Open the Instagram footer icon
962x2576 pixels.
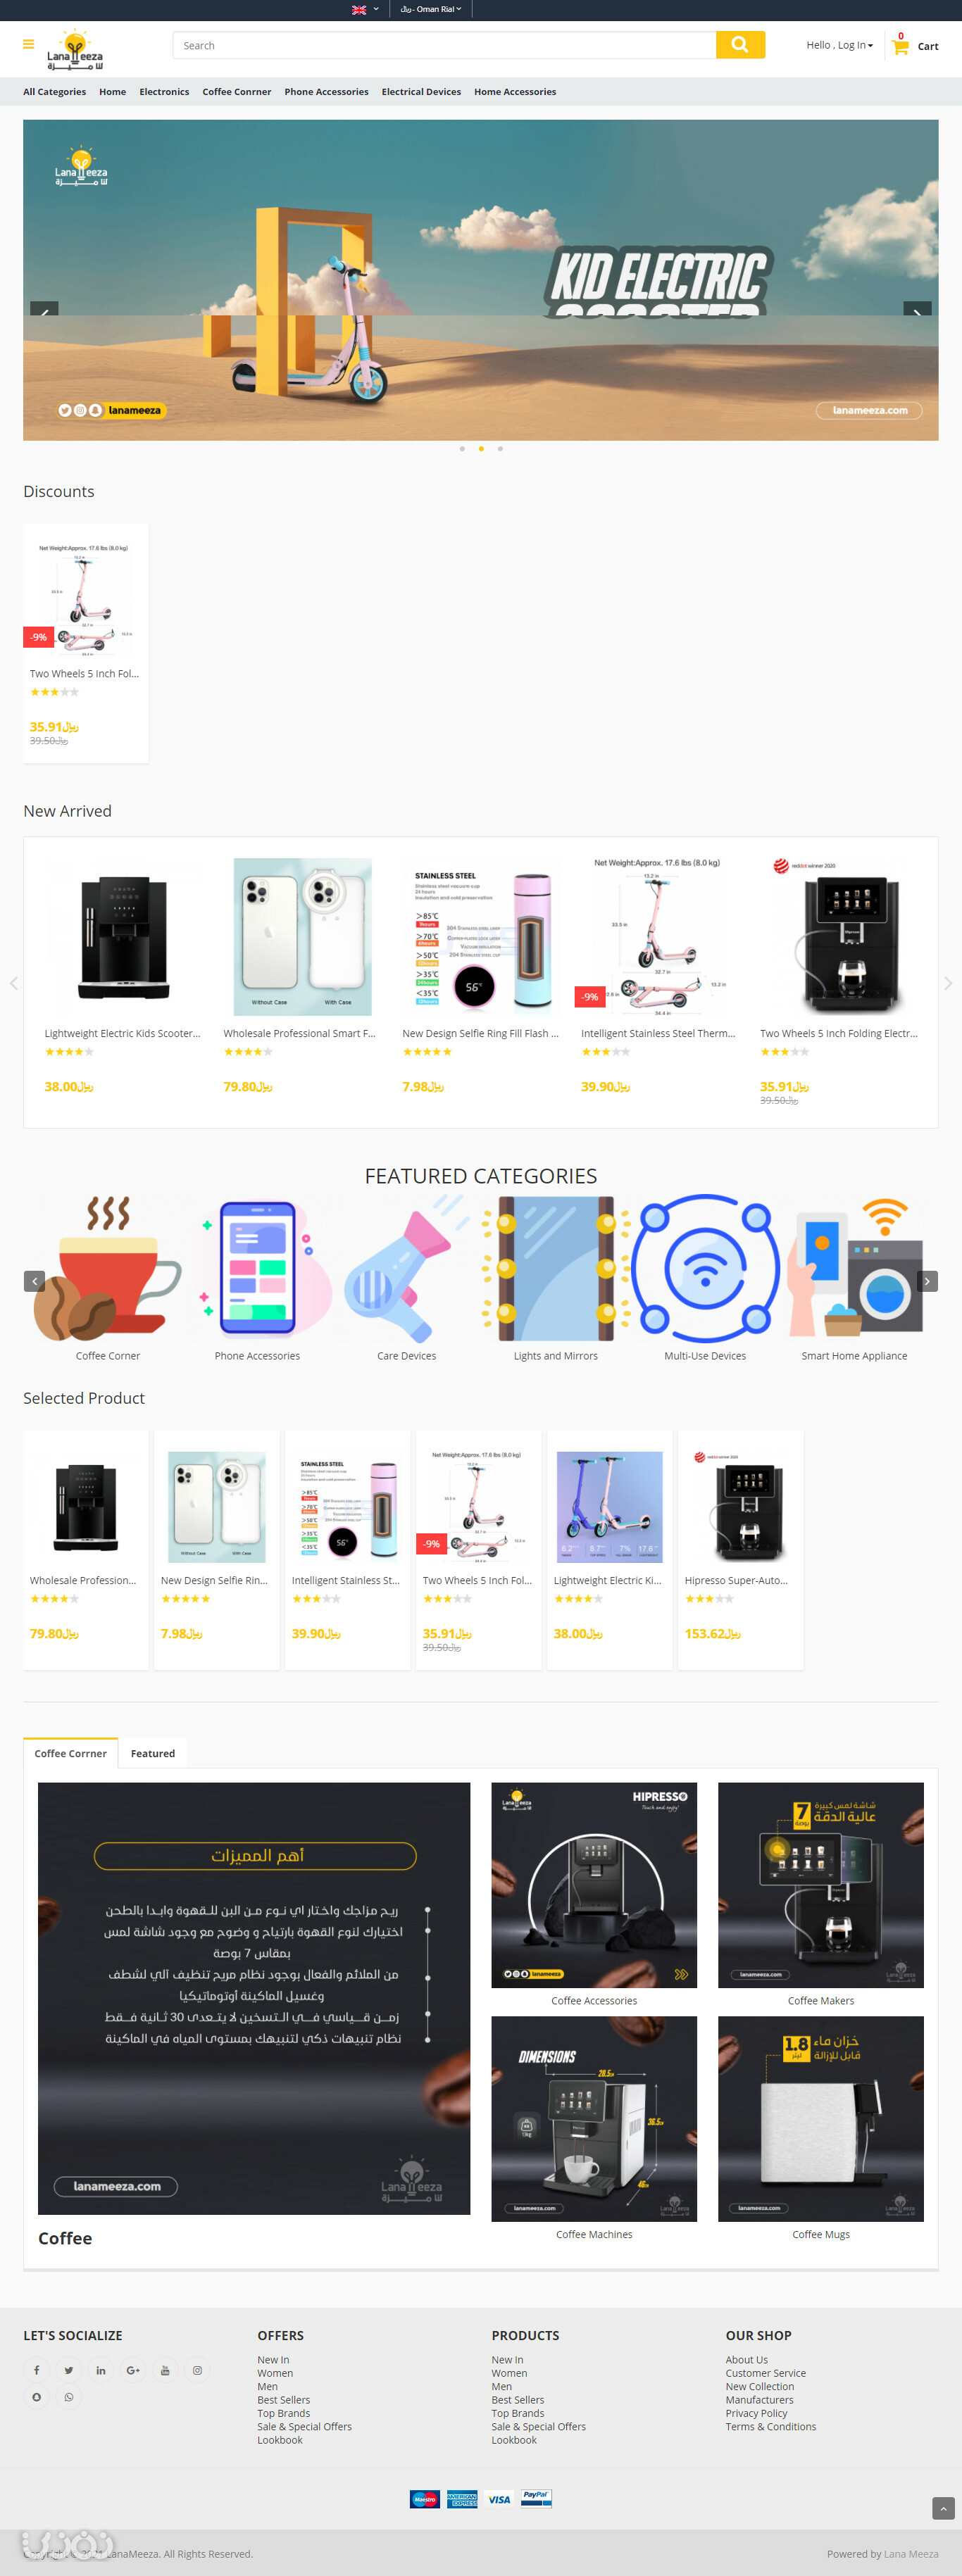coord(197,2370)
